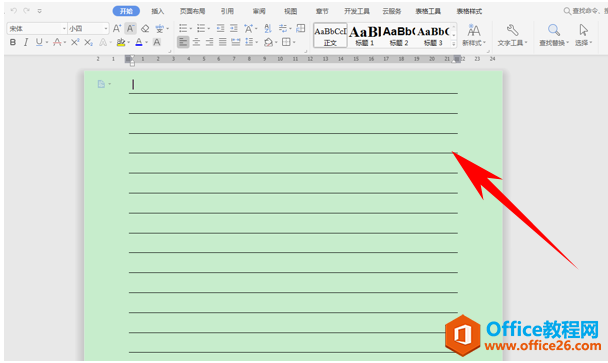608x363 pixels.
Task: Apply the 正文 (Normal) style
Action: pos(330,35)
